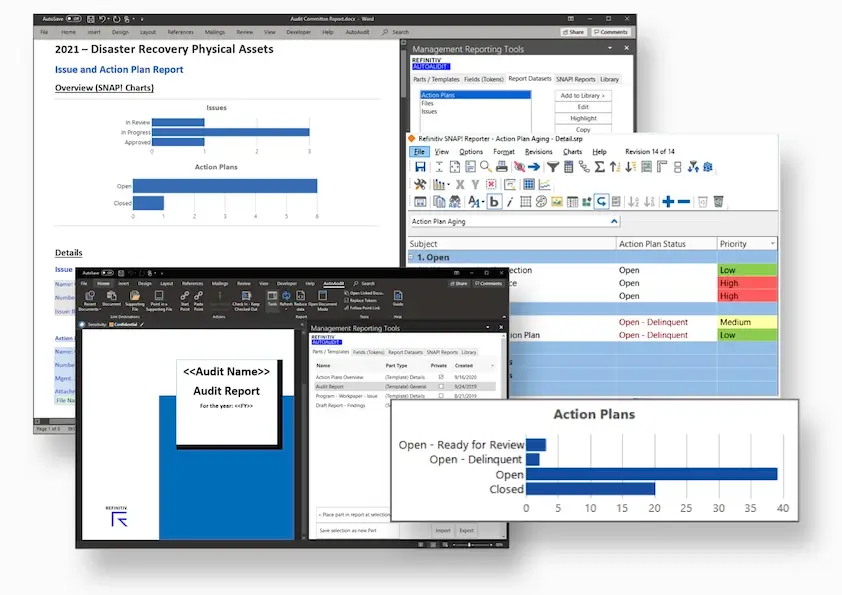Toggle the bold 'b' formatting icon in SNAP! Reporter

click(x=494, y=202)
